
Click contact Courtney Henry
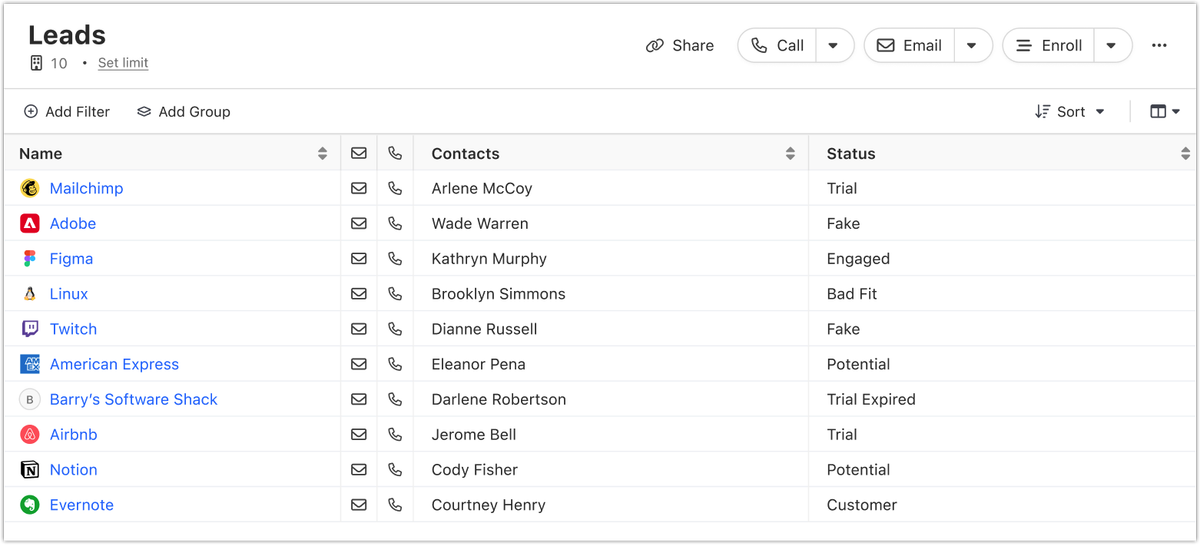488,505
